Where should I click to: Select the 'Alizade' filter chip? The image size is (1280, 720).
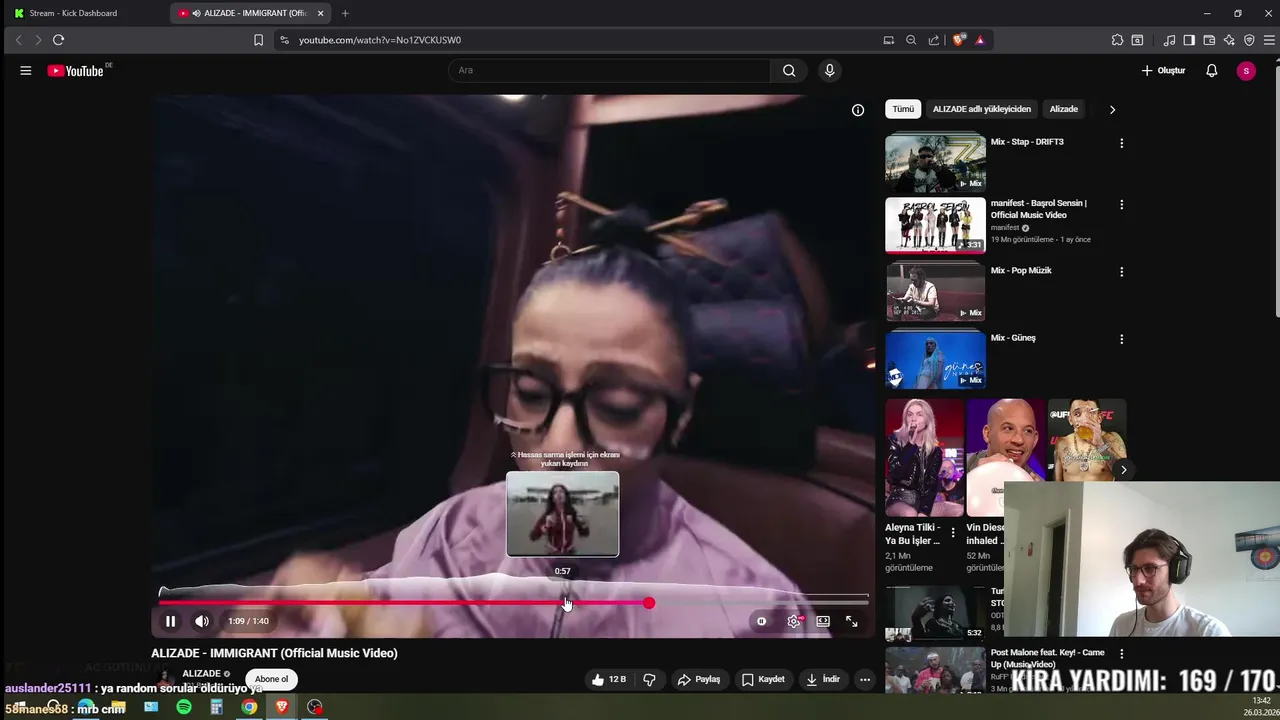1063,109
